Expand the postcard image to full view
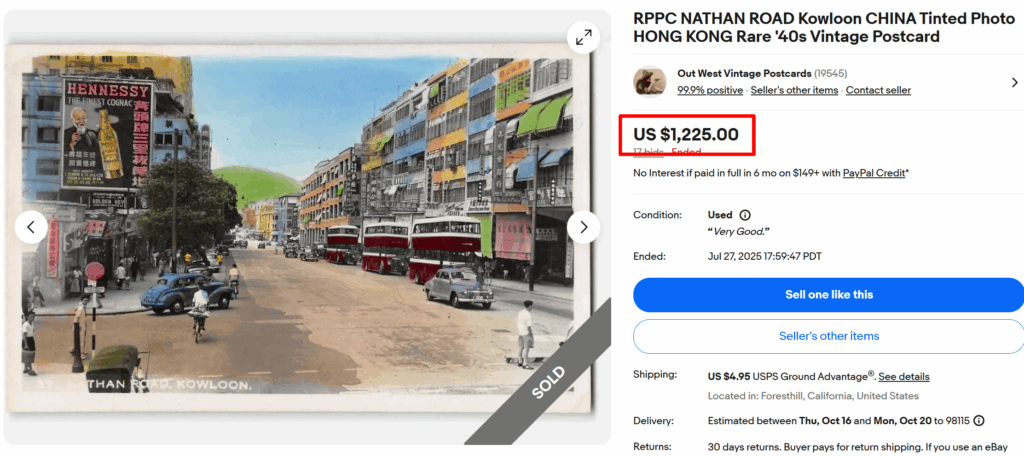Viewport: 1024px width, 456px height. (583, 38)
